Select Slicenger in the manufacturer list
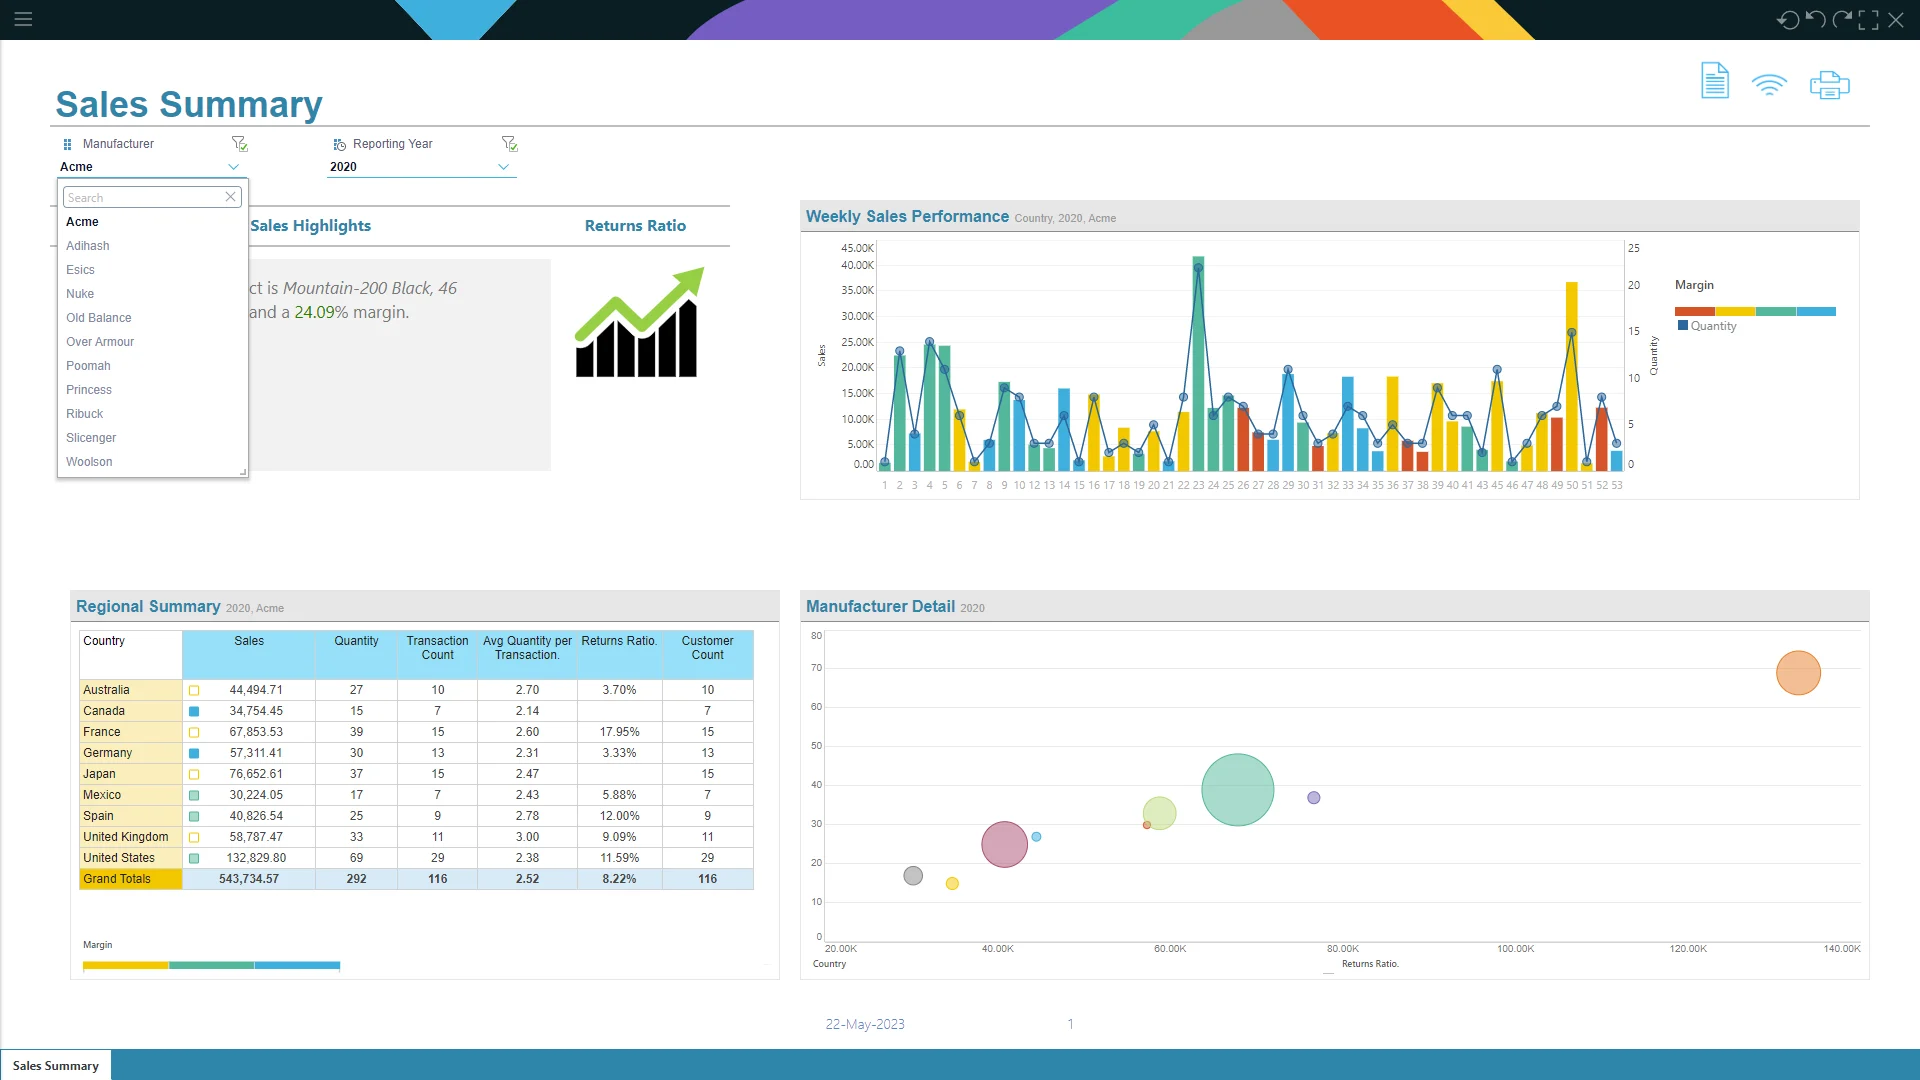Image resolution: width=1920 pixels, height=1080 pixels. pos(91,438)
